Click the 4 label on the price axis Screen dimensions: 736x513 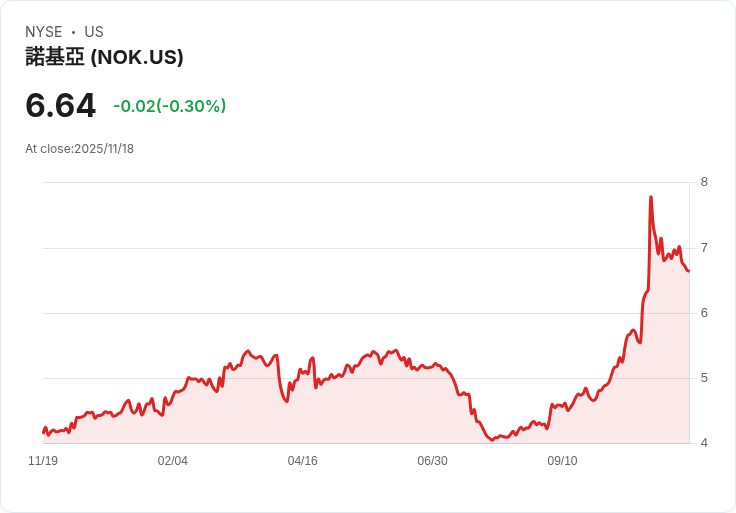[x=704, y=443]
